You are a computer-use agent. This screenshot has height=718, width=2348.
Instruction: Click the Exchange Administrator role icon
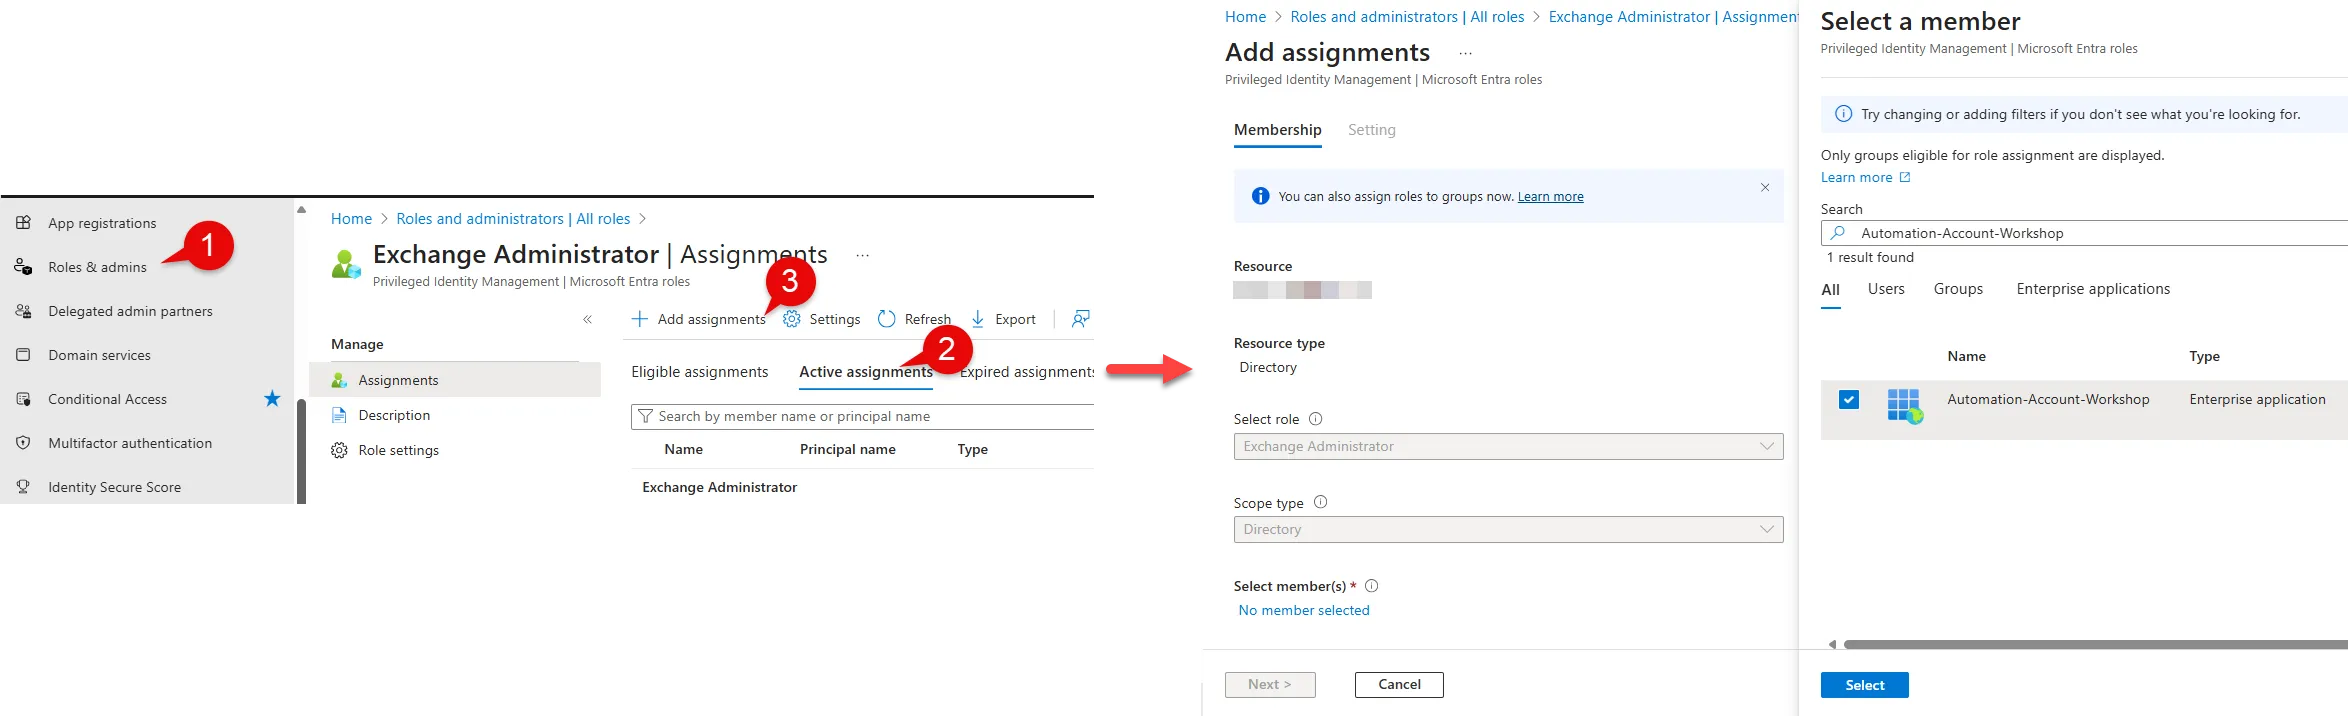point(346,265)
